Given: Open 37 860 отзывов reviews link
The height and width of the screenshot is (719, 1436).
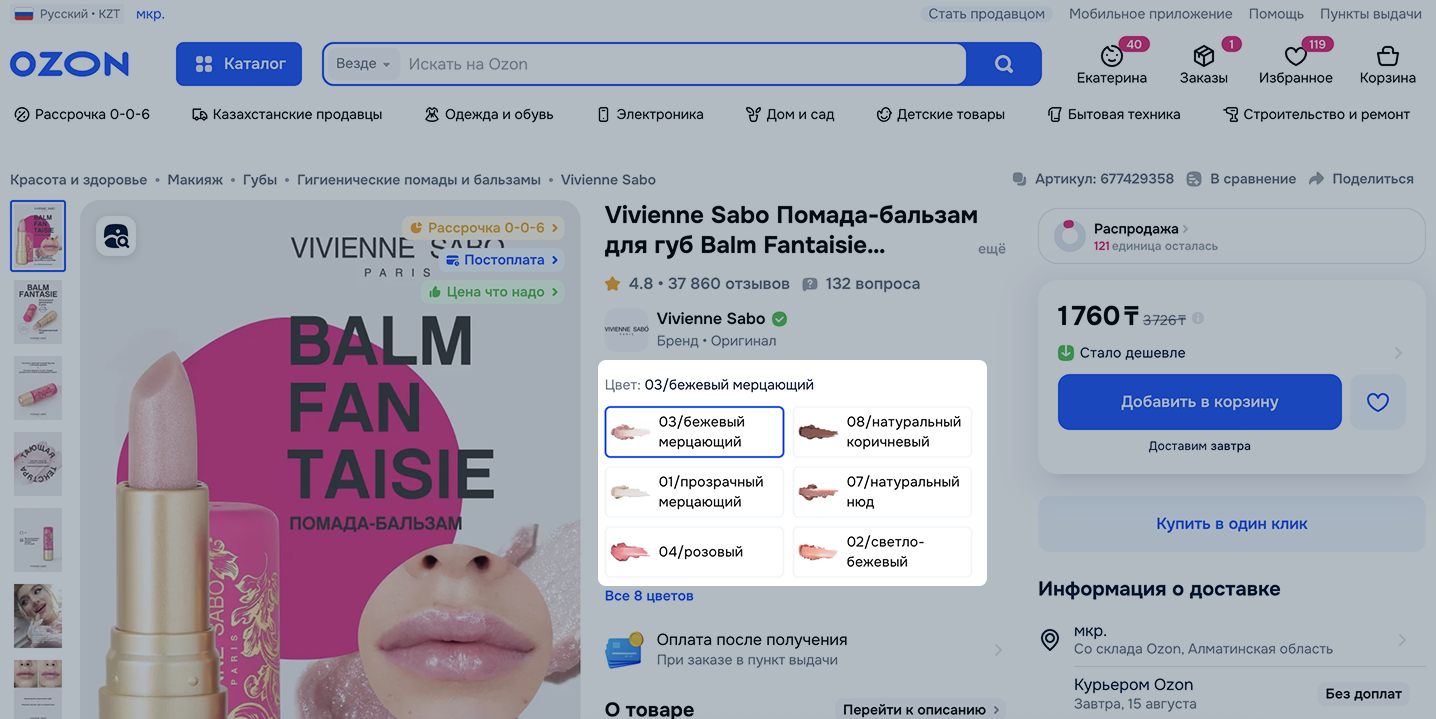Looking at the screenshot, I should 727,284.
